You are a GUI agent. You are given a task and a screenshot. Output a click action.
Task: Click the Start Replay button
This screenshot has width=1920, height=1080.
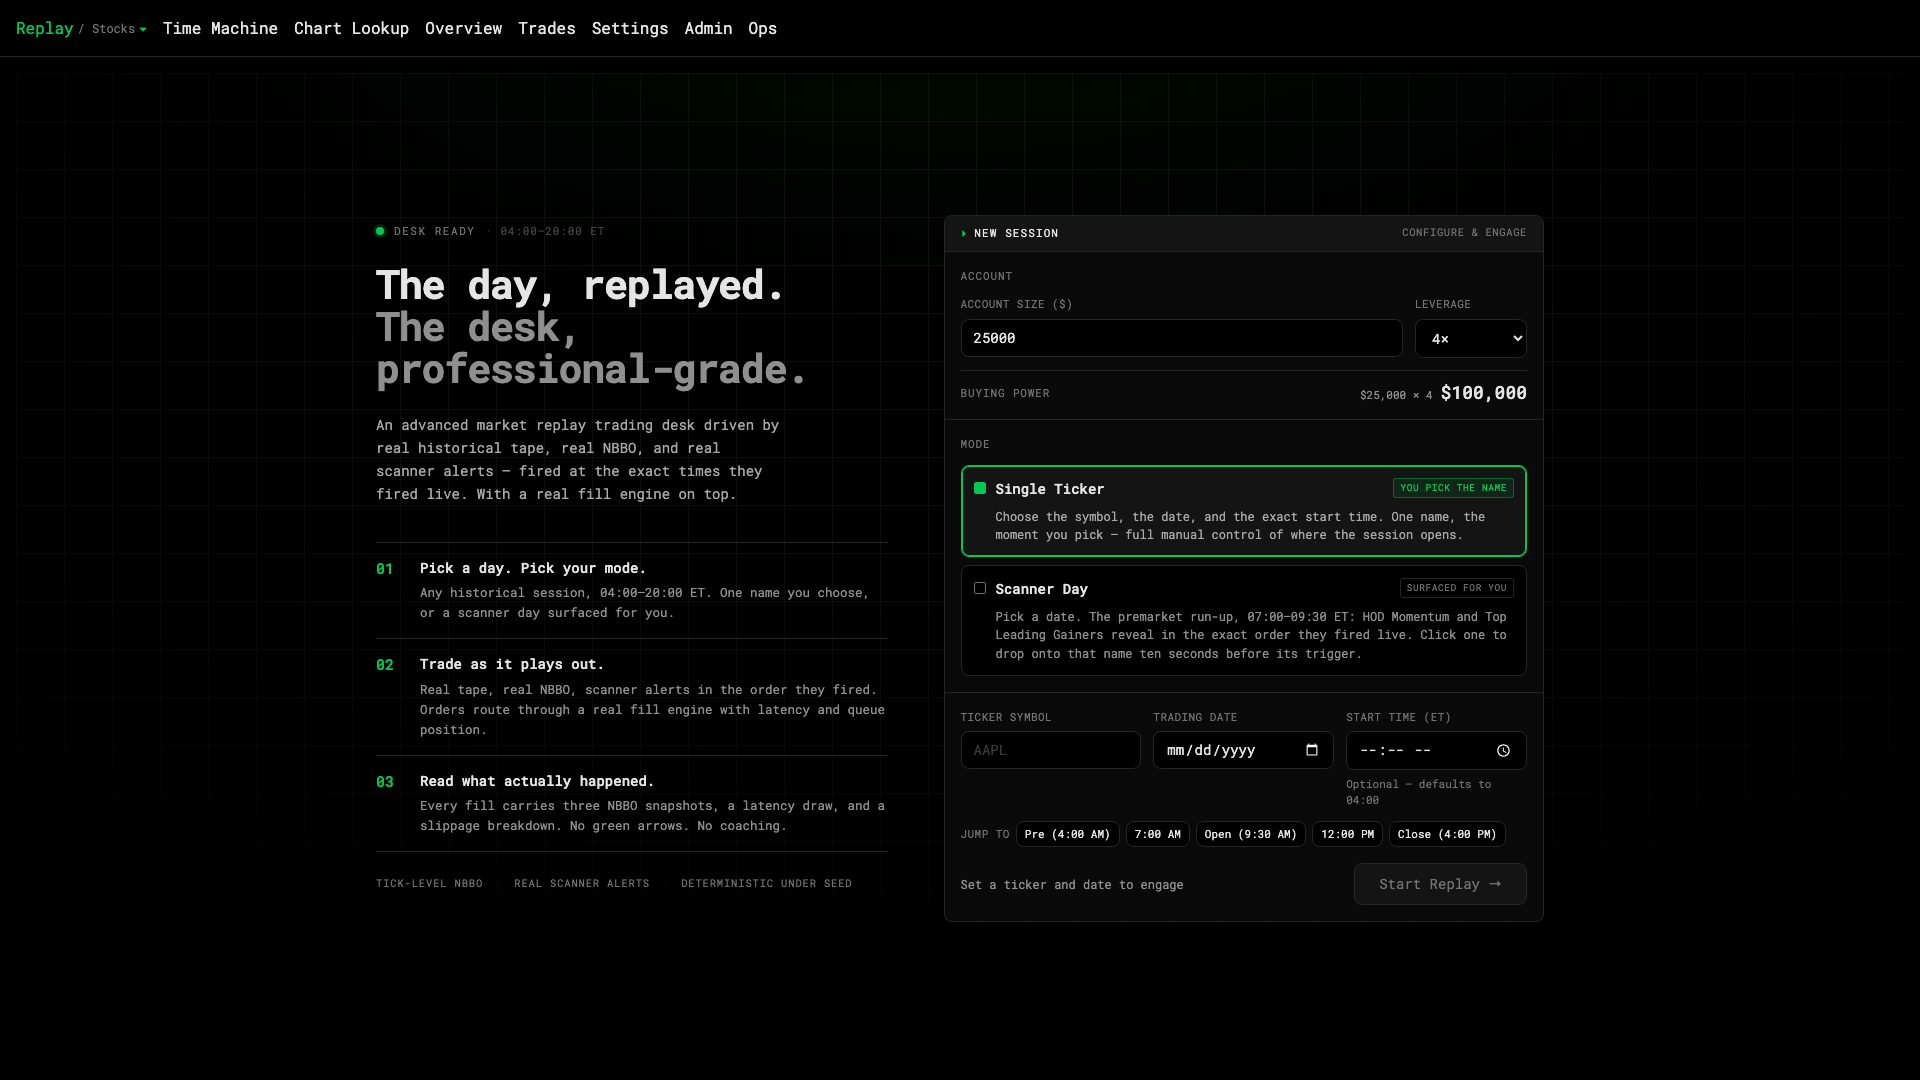click(x=1440, y=884)
